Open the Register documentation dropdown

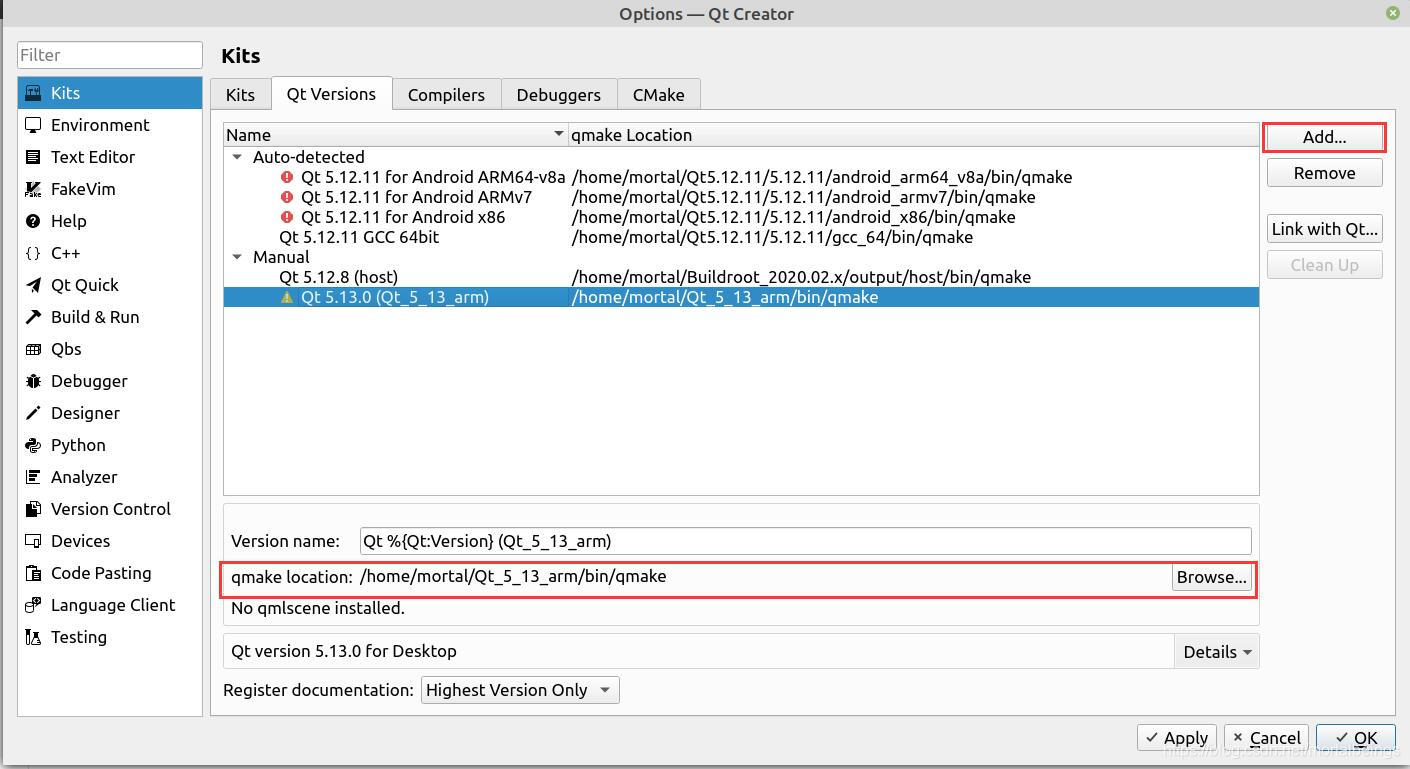520,690
